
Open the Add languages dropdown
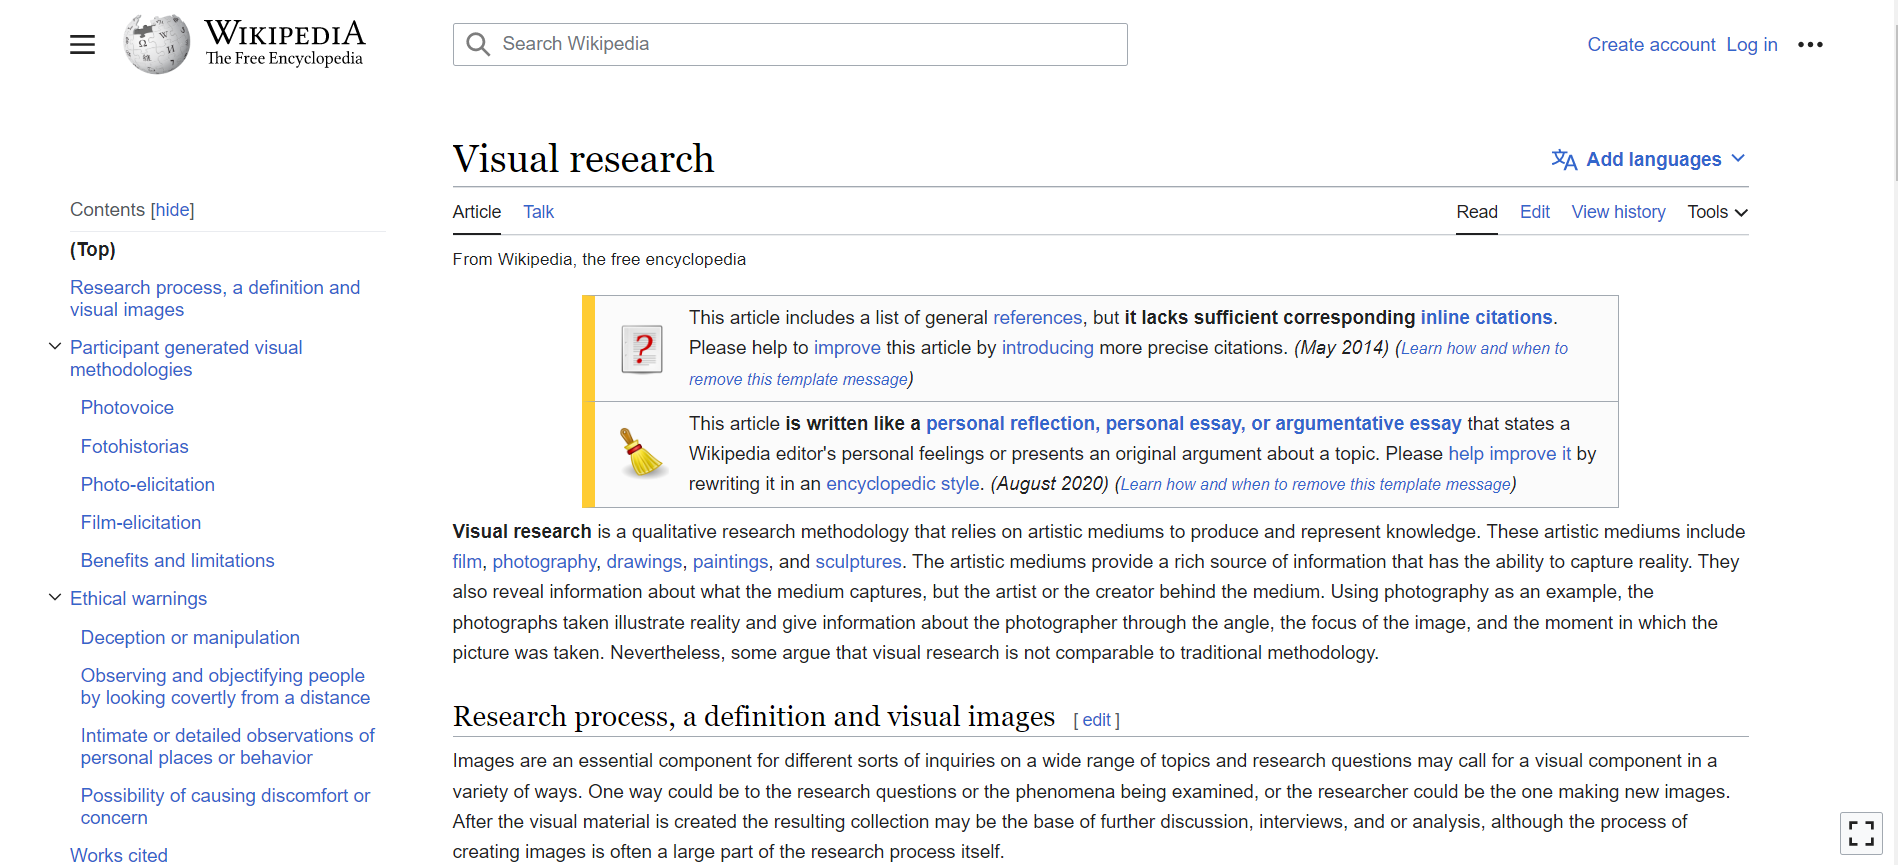coord(1648,159)
